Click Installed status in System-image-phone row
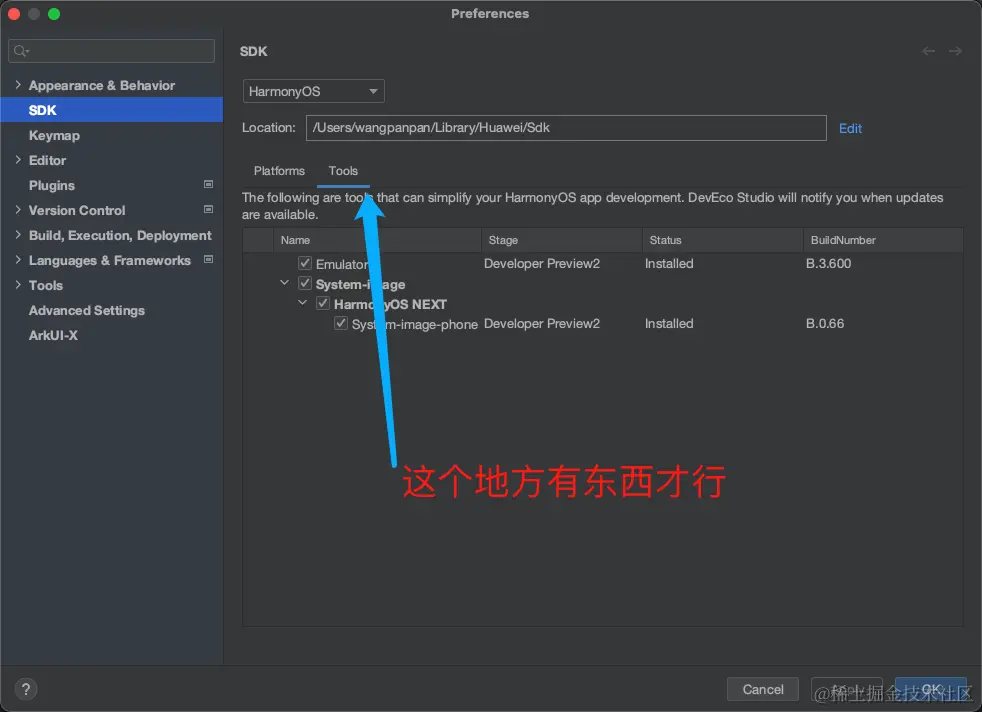The image size is (982, 712). point(669,324)
